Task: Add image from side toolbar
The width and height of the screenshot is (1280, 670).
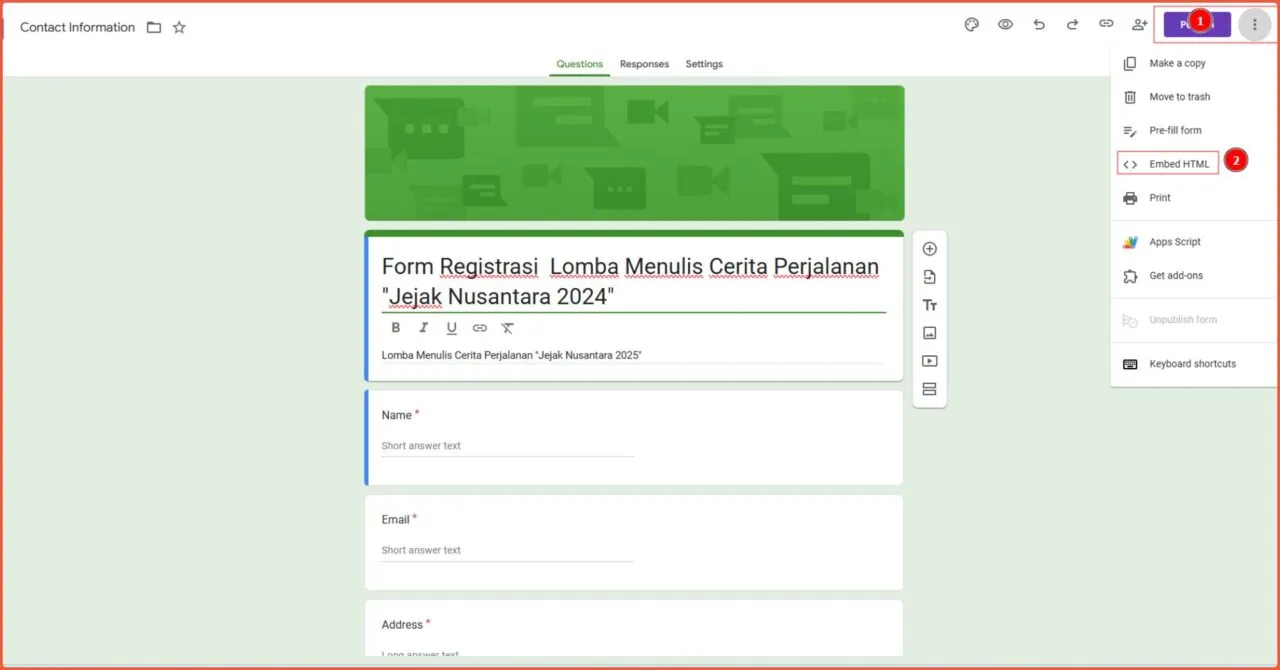Action: click(x=929, y=333)
